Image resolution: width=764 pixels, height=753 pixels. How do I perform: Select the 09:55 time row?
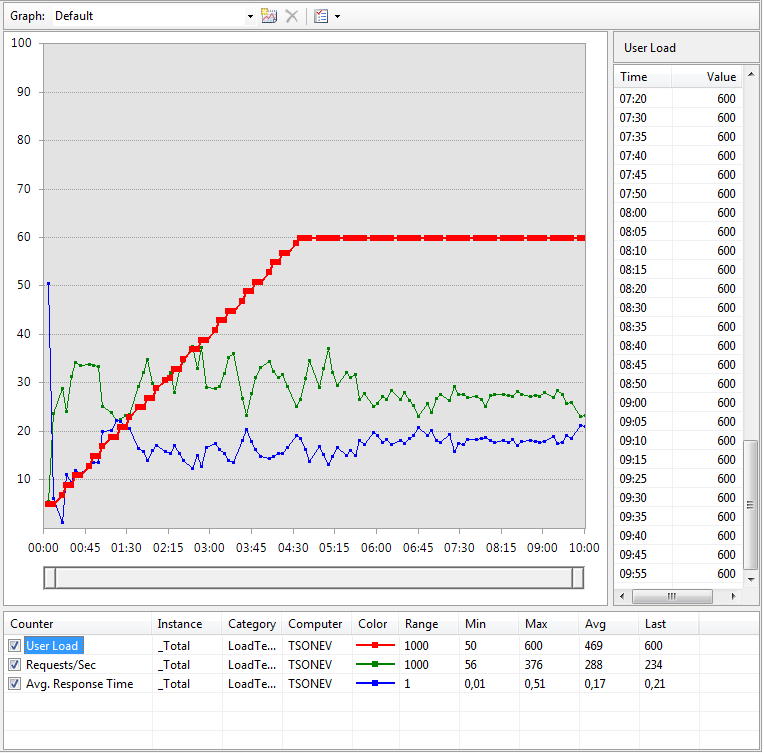click(678, 574)
